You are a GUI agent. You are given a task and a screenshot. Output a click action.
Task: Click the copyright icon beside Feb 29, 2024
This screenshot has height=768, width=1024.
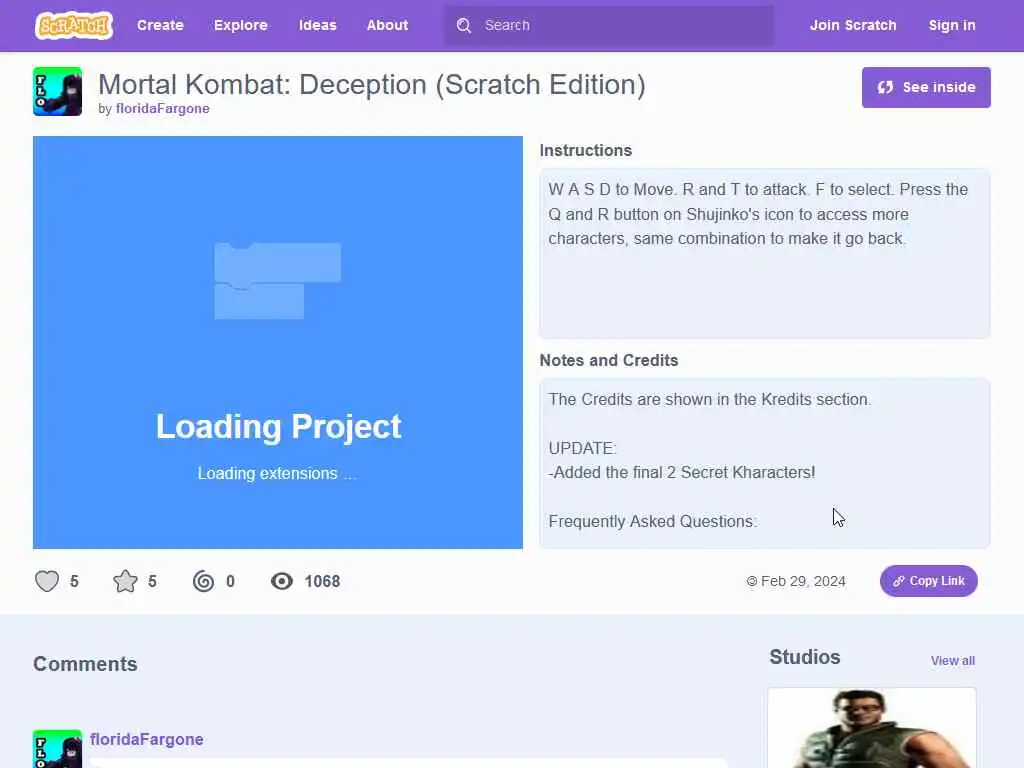[752, 581]
